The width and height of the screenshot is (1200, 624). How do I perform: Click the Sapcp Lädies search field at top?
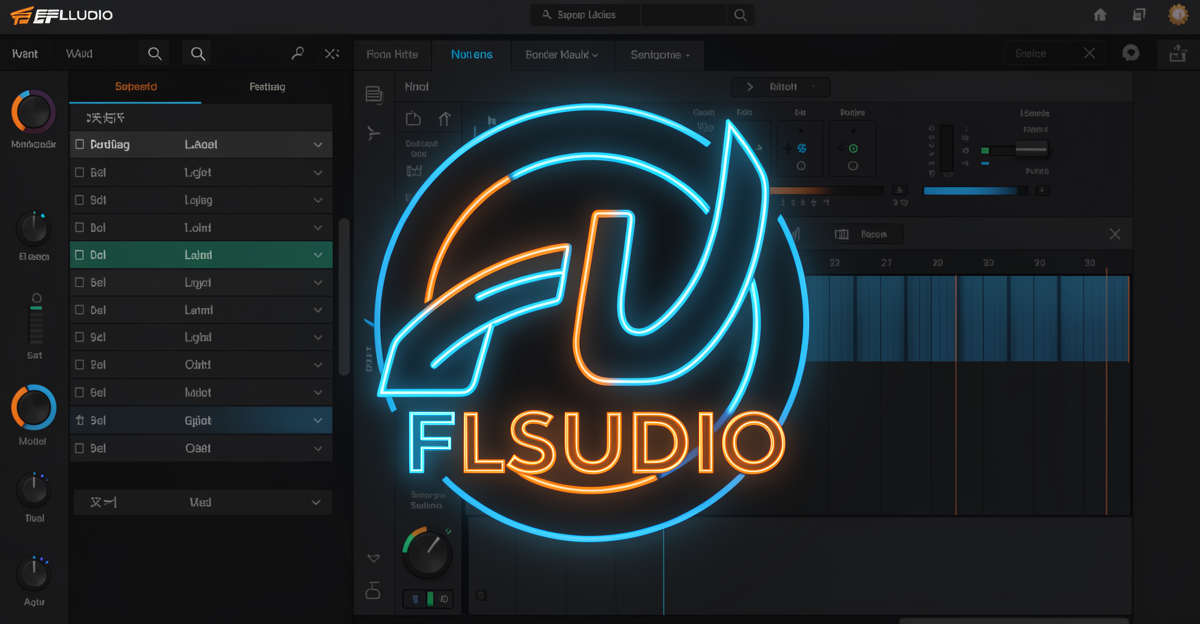click(x=585, y=15)
